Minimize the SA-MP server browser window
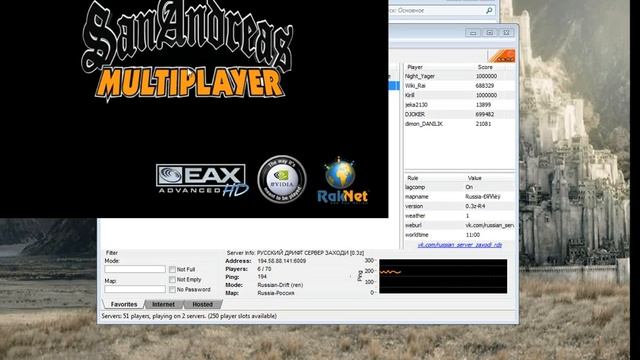The width and height of the screenshot is (640, 360). [473, 33]
